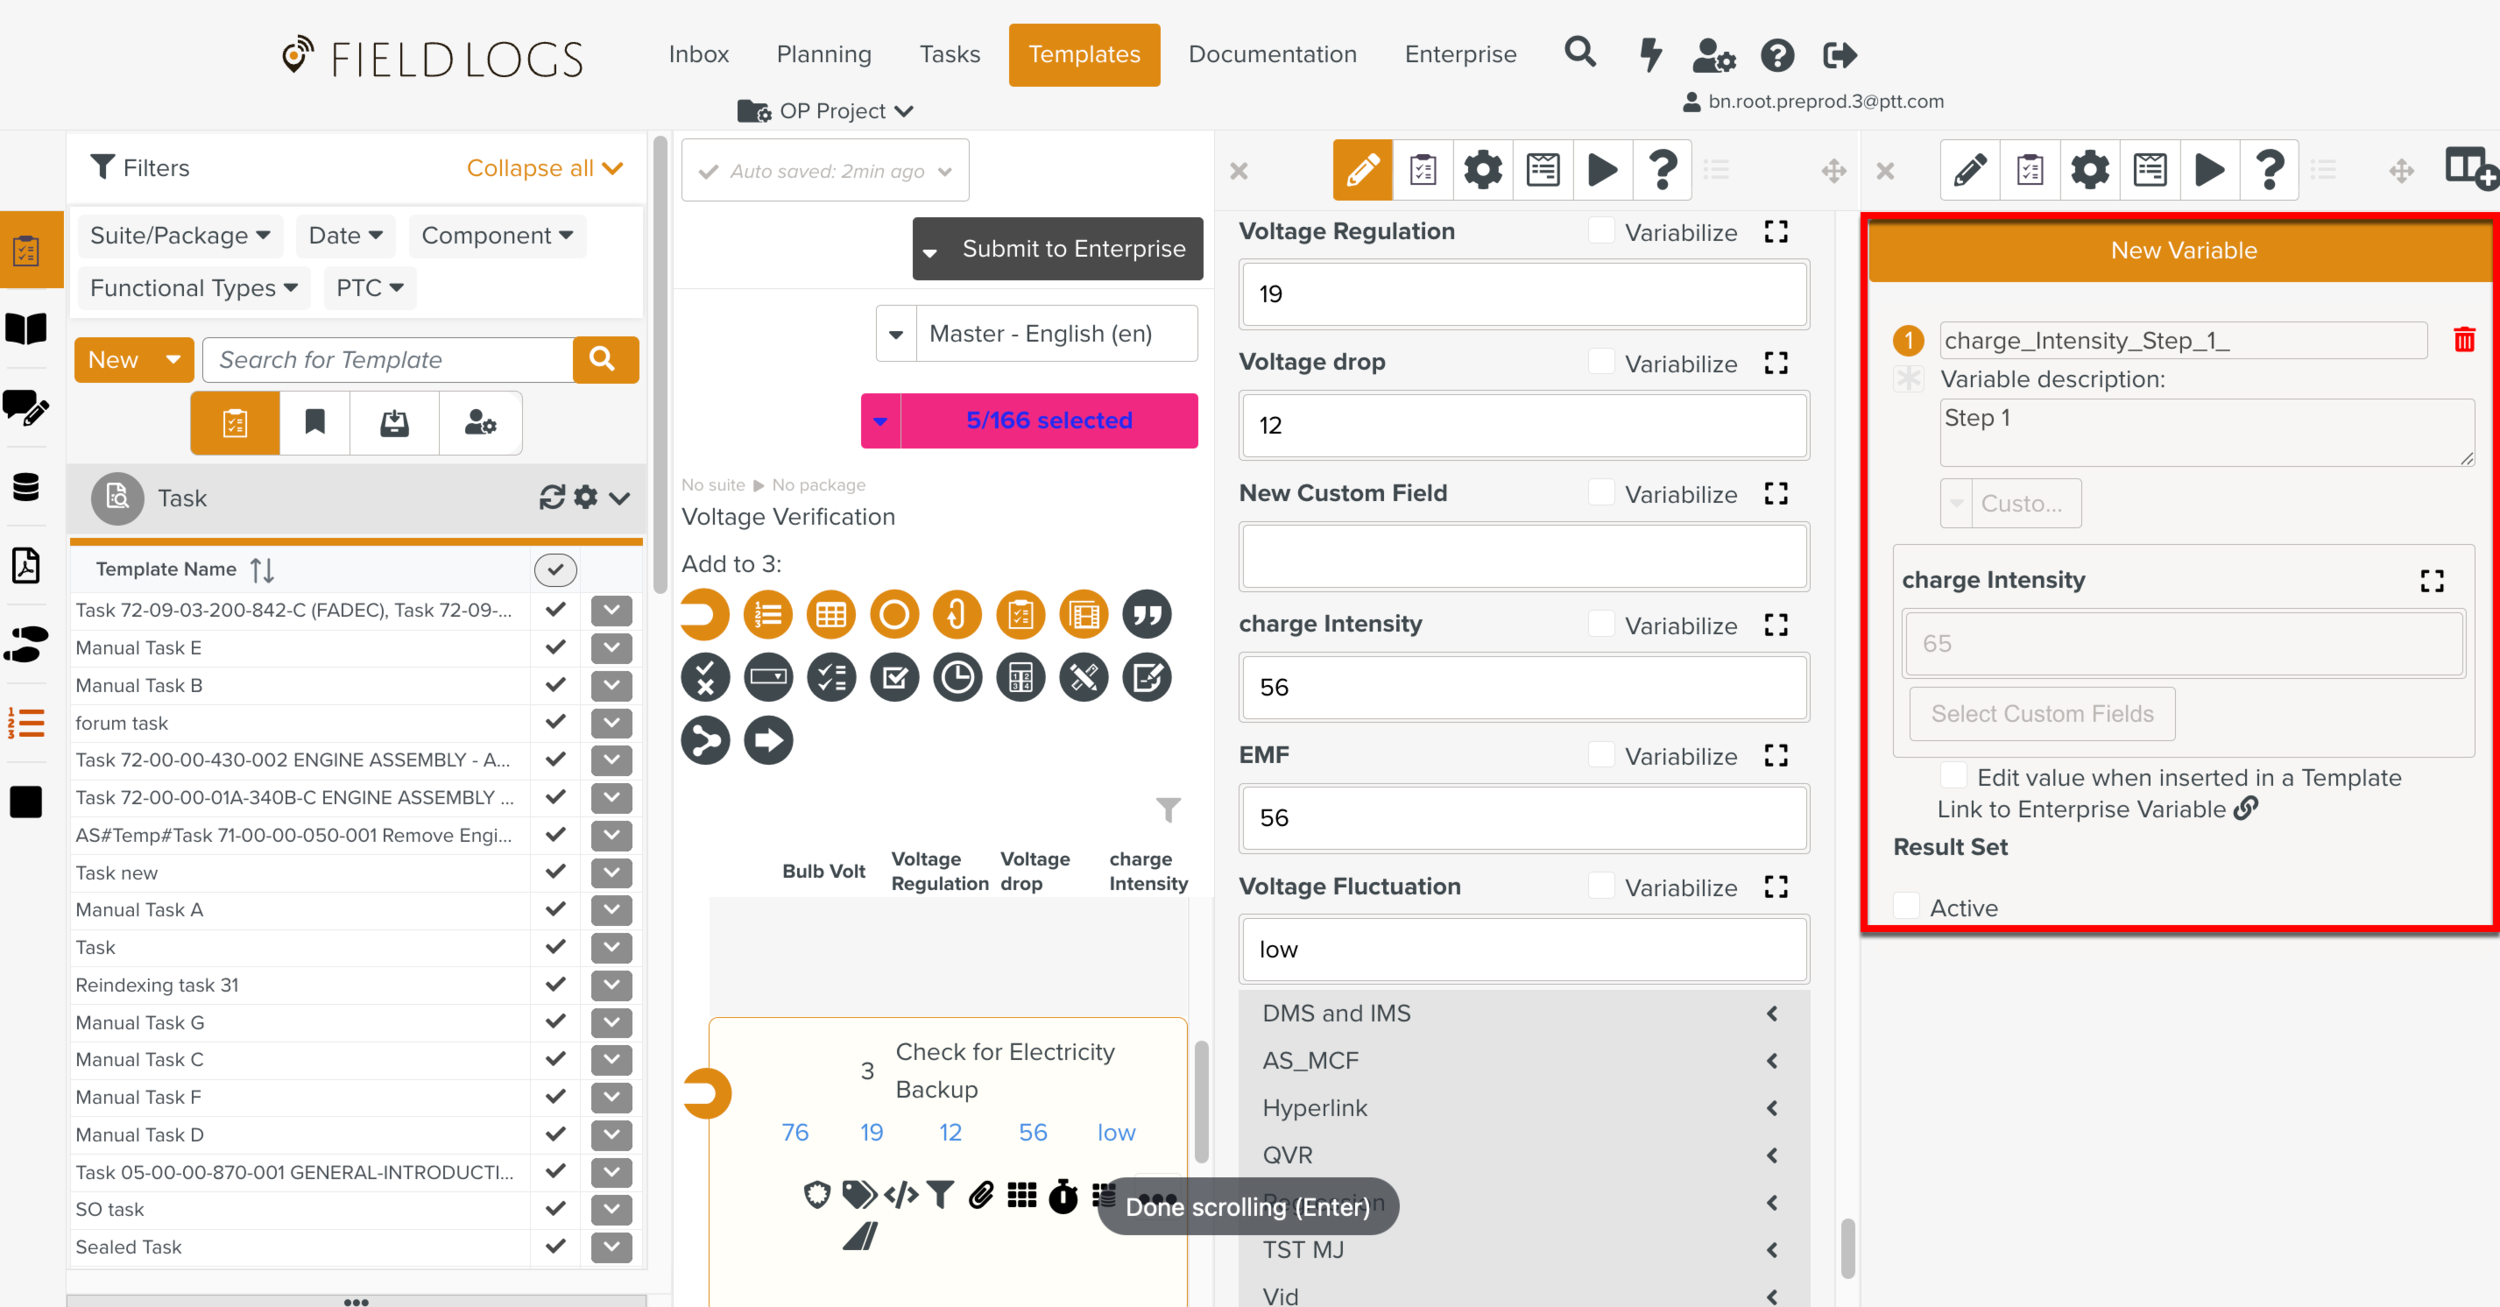
Task: Enable Variabilize for Voltage drop
Action: (x=1601, y=362)
